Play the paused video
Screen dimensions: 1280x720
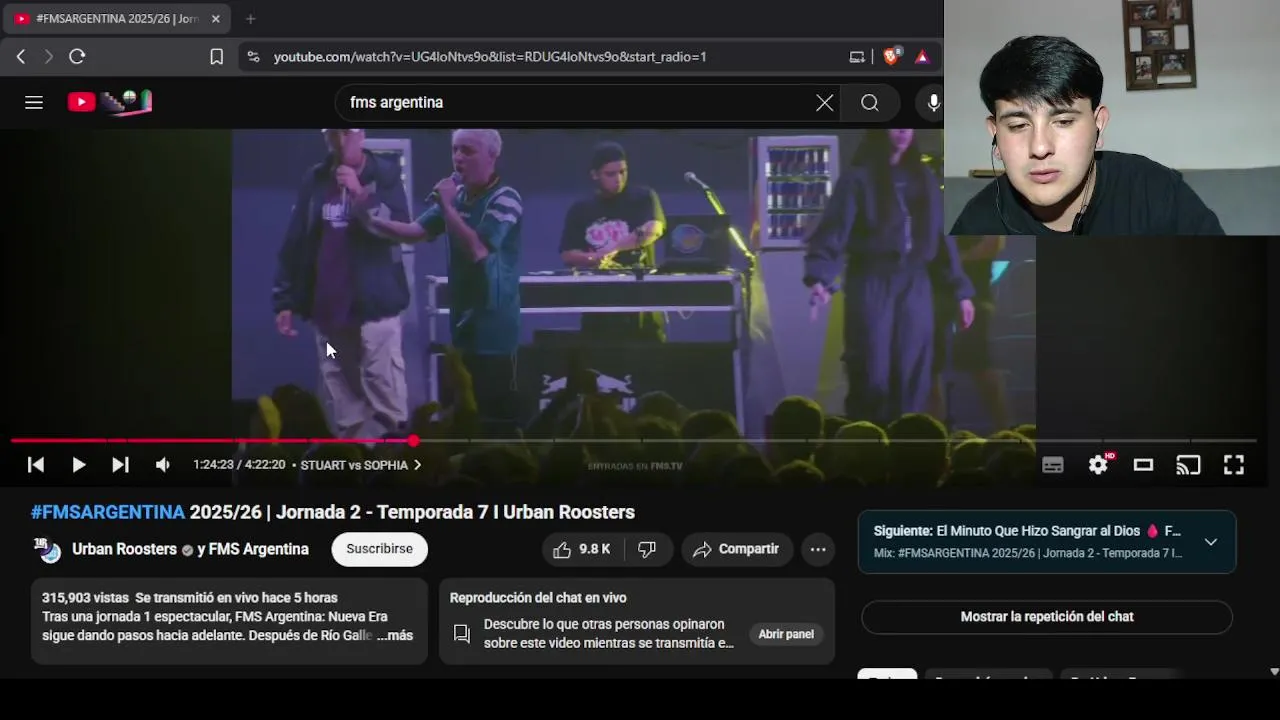(78, 465)
